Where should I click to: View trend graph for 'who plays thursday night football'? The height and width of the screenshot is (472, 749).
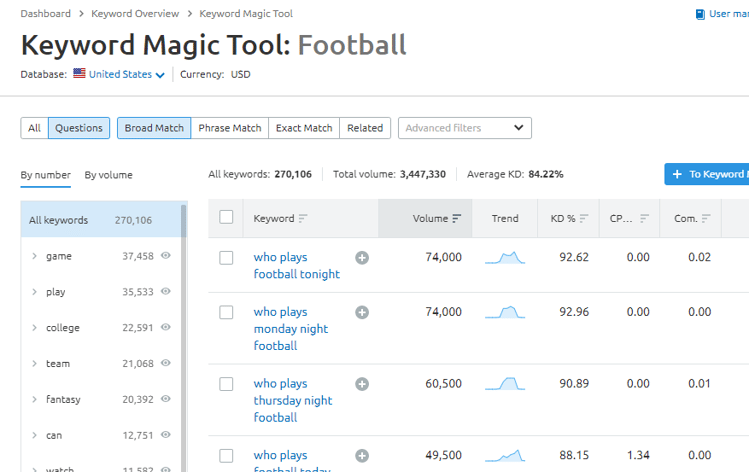click(505, 384)
